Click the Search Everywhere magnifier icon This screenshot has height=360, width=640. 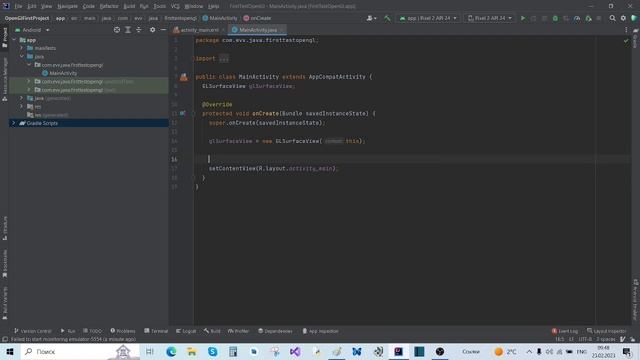coord(612,18)
